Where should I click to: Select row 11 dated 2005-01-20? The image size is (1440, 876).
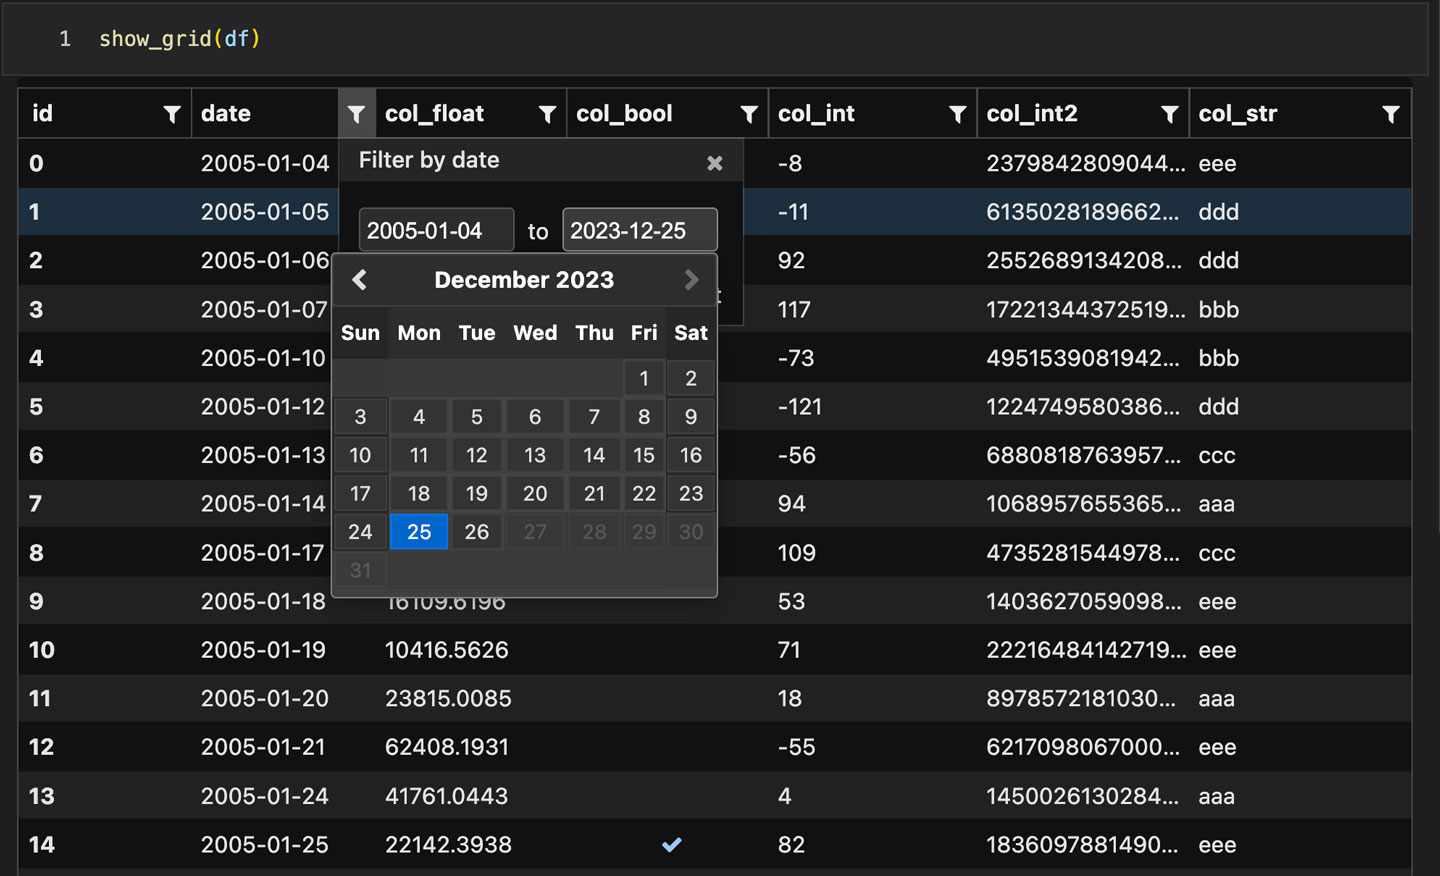pos(264,699)
